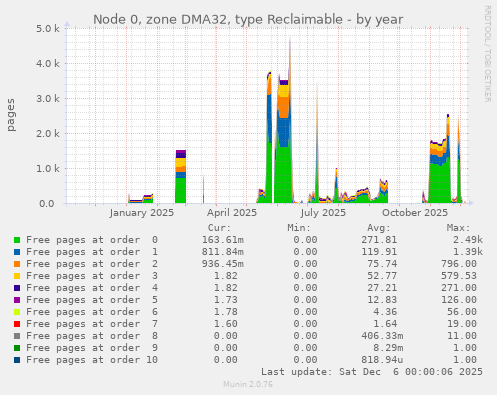
Task: Click the lime order 6 legend swatch
Action: [x=17, y=312]
